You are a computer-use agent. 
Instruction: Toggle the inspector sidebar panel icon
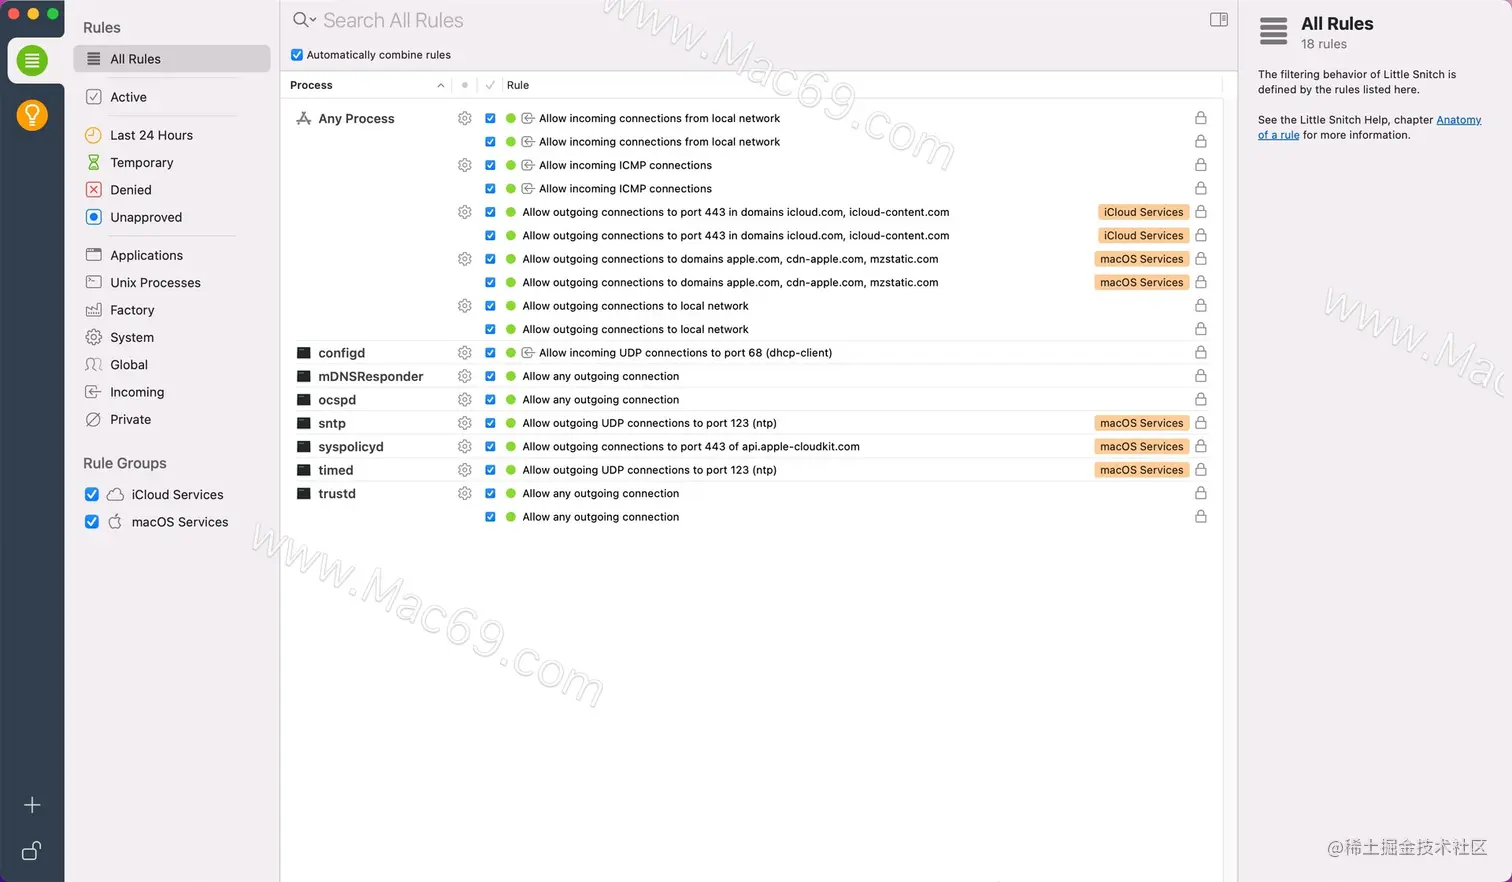click(x=1218, y=20)
